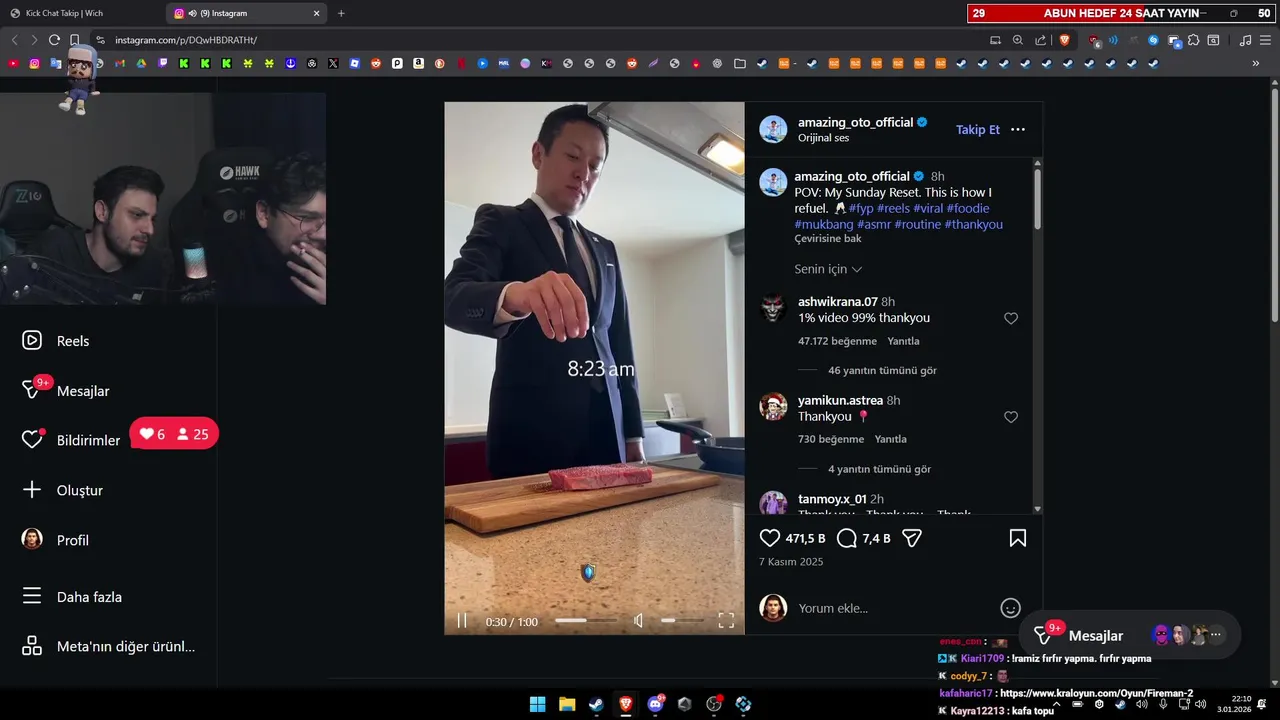Screen dimensions: 1280x720
Task: Open X bookmark in bookmarks bar
Action: [x=333, y=63]
